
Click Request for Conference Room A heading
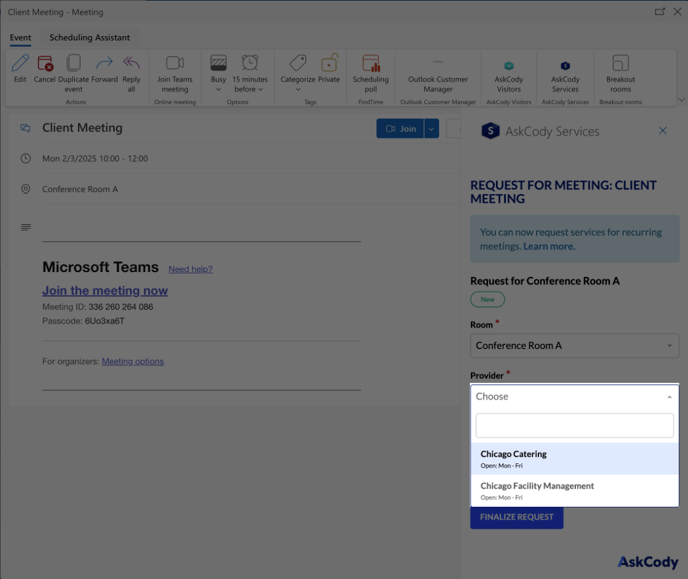(x=545, y=281)
